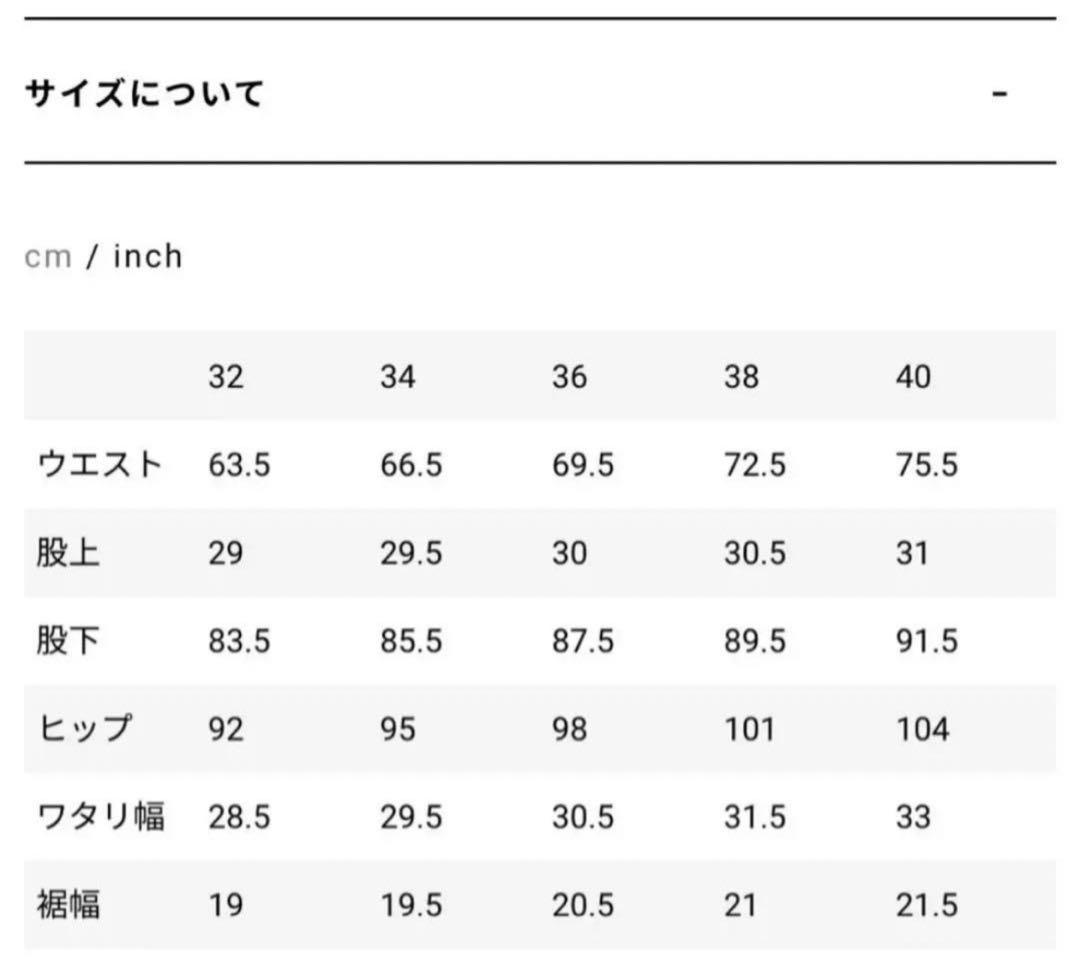Image resolution: width=1080 pixels, height=966 pixels.
Task: Click the inseam value 87.5 cell
Action: coord(583,641)
